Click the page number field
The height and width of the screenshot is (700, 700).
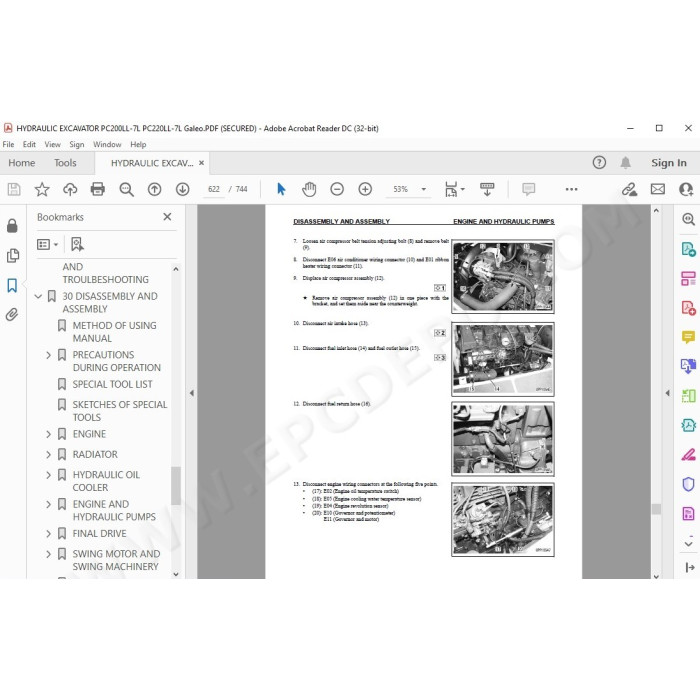click(x=214, y=189)
